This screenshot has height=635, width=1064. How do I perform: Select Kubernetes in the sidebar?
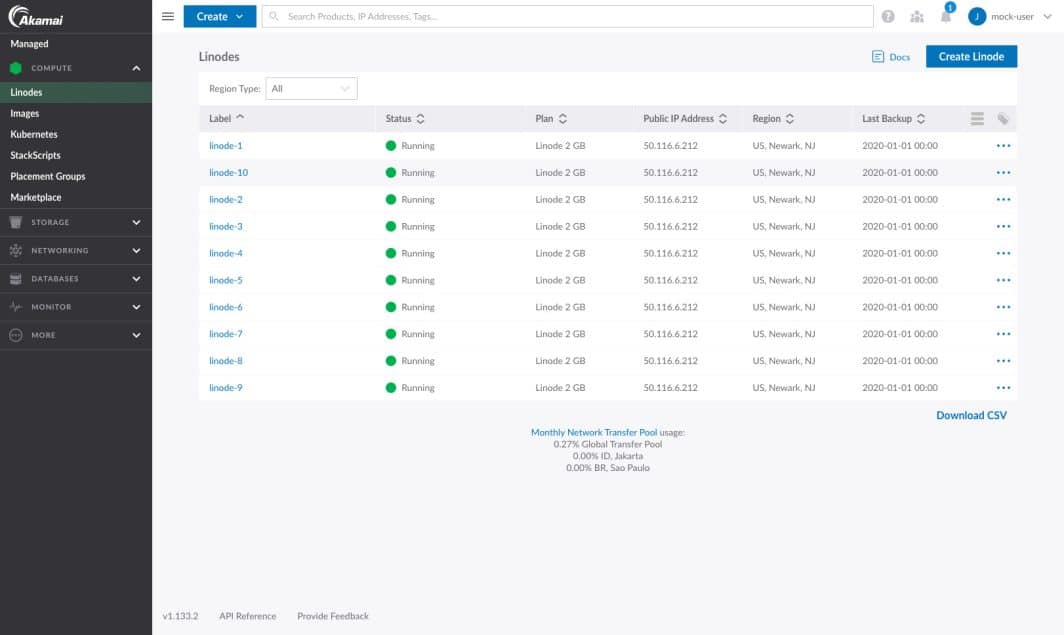point(34,134)
